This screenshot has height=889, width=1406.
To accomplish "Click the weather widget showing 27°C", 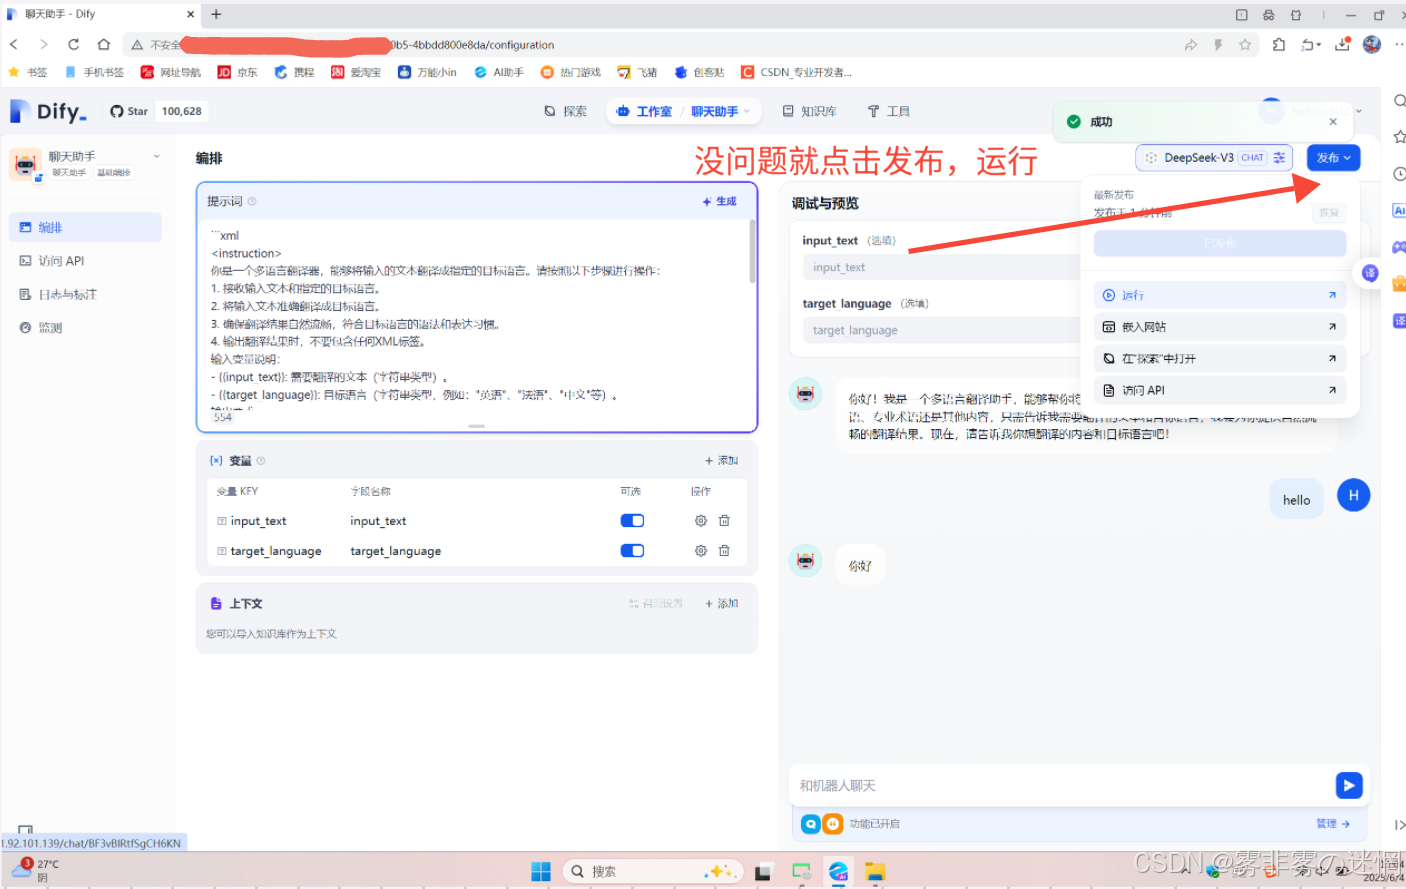I will (38, 870).
